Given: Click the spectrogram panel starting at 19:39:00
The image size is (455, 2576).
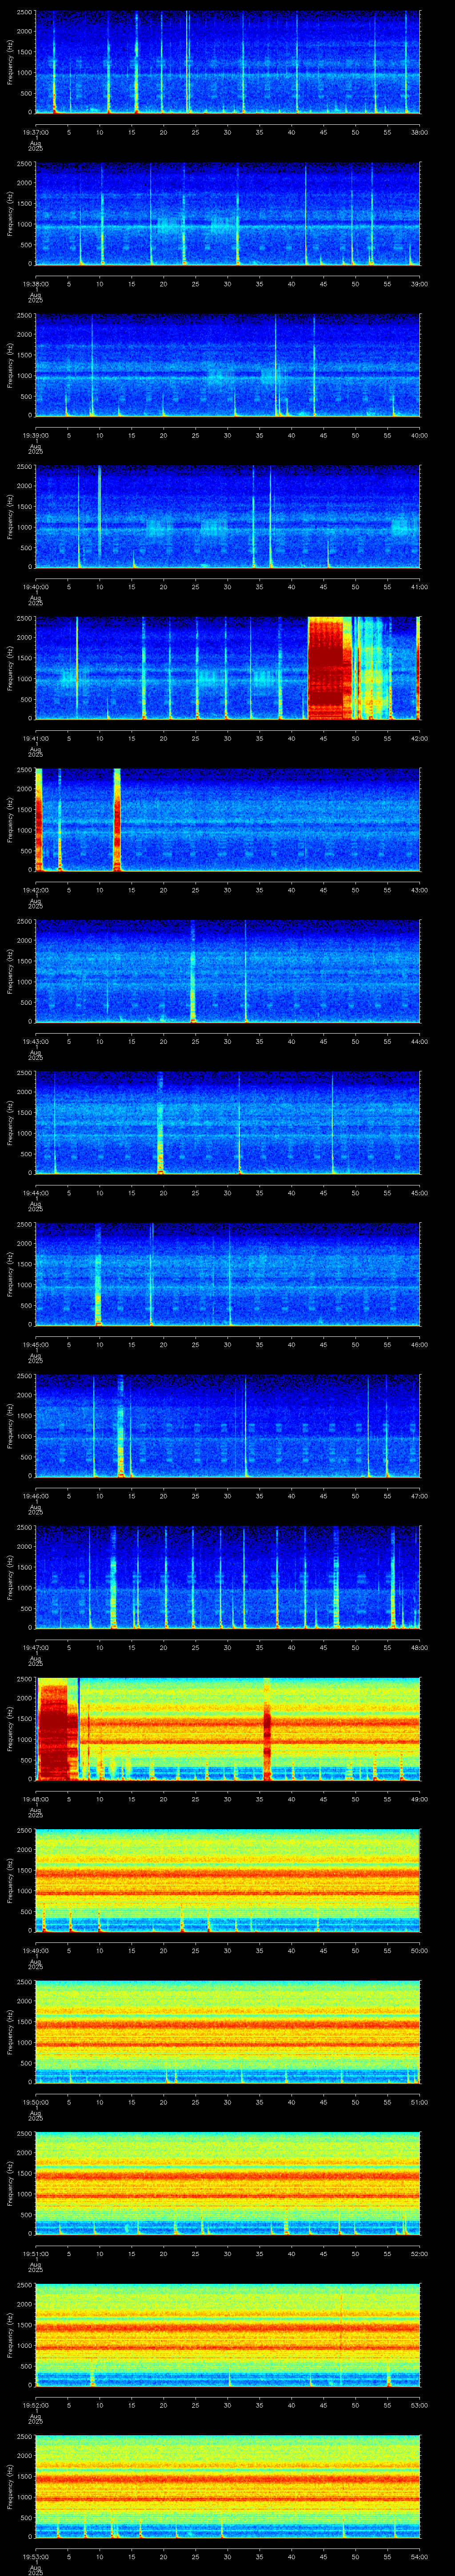Looking at the screenshot, I should tap(227, 365).
